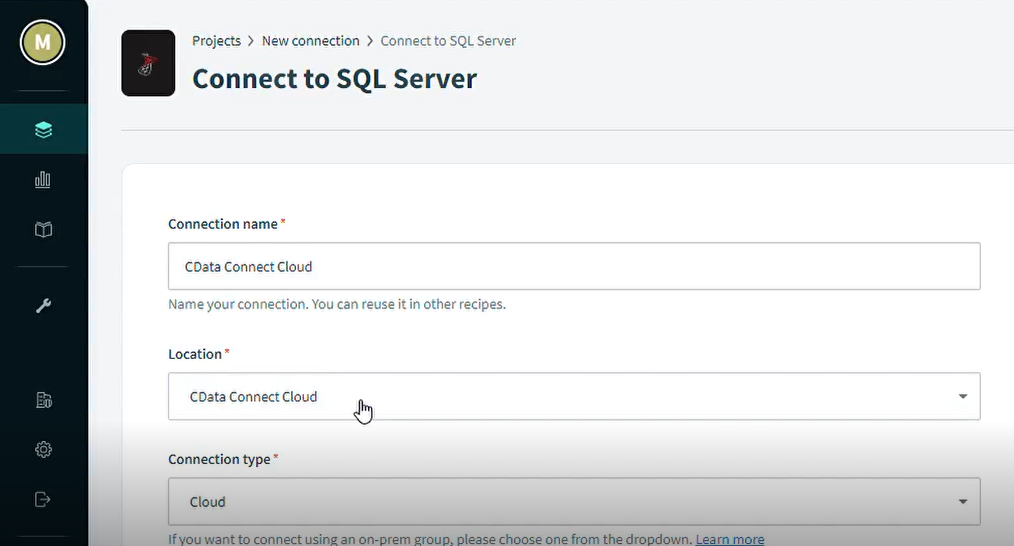
Task: Open the Location dropdown
Action: point(574,397)
